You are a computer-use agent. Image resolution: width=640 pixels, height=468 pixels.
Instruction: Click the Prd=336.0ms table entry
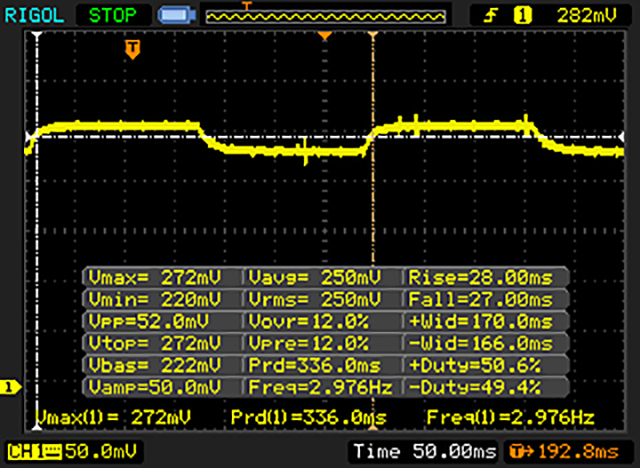point(314,365)
